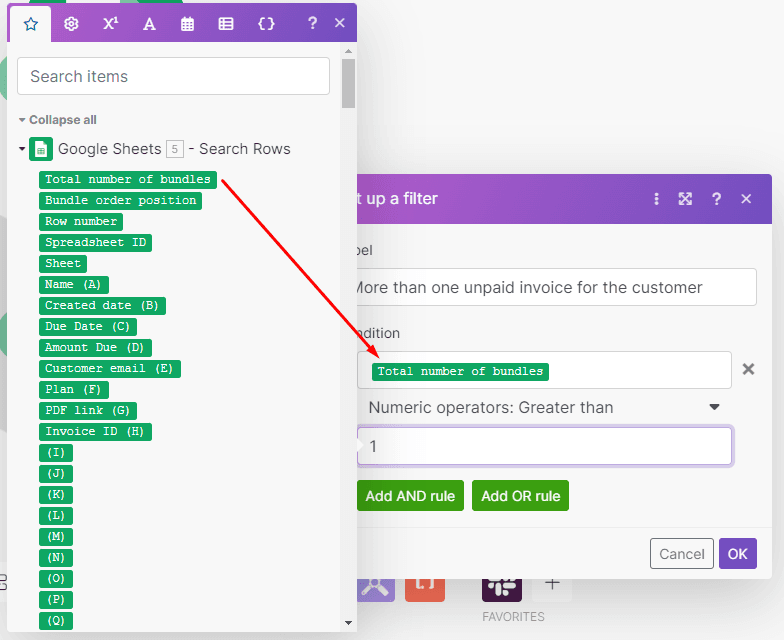Open the text functions tab
Image resolution: width=784 pixels, height=640 pixels.
tap(149, 24)
